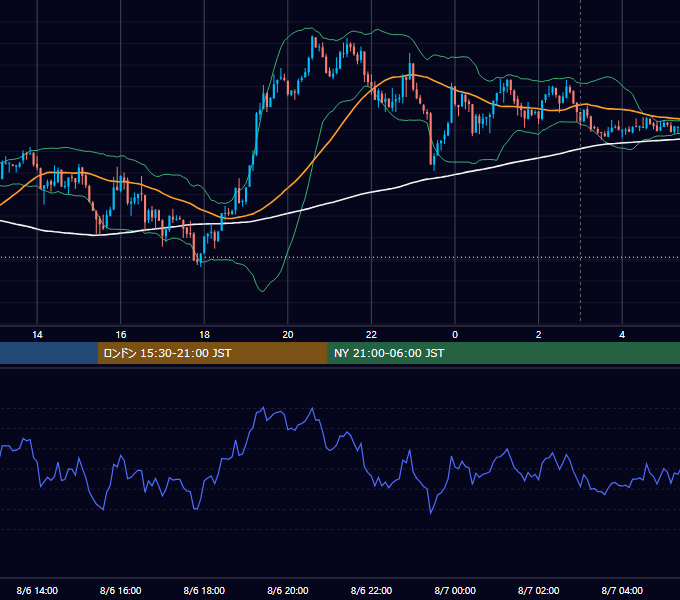680x600 pixels.
Task: Click the '18' hour label on price chart axis
Action: (204, 335)
